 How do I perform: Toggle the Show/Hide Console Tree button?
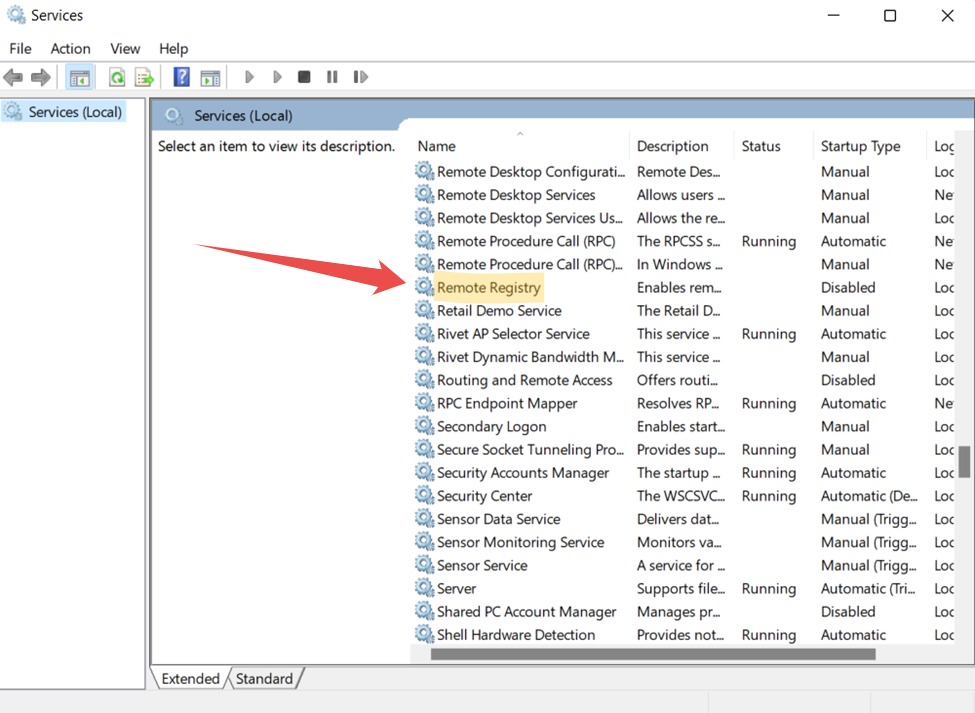click(x=79, y=77)
